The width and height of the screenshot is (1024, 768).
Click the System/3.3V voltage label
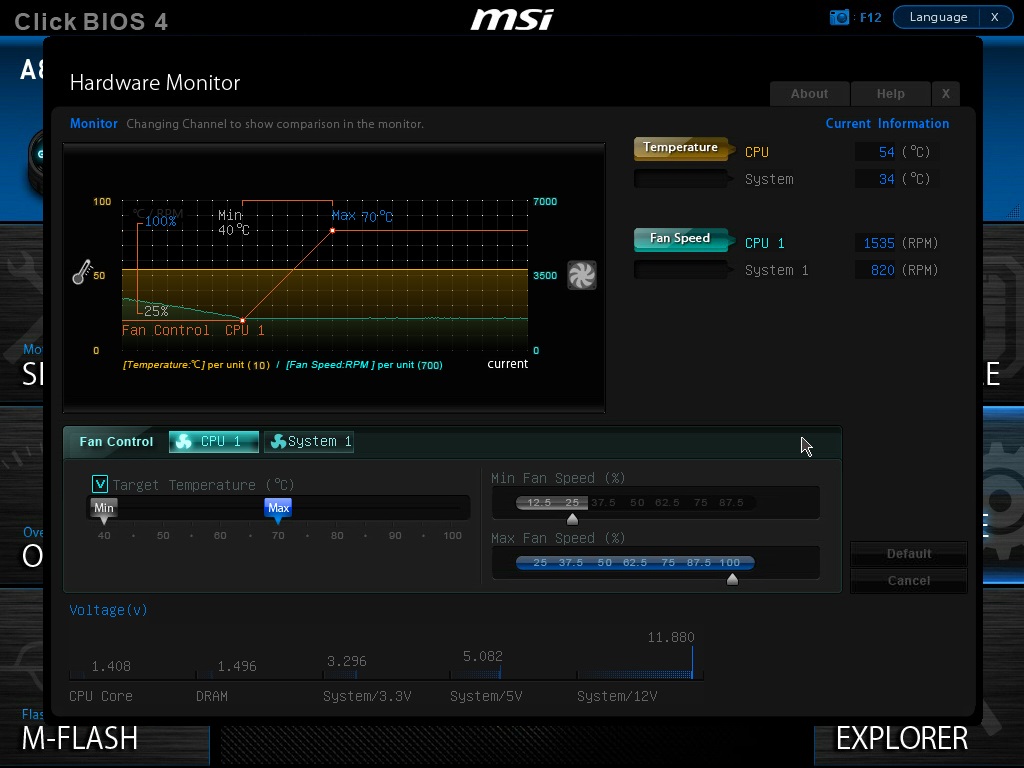[x=367, y=696]
